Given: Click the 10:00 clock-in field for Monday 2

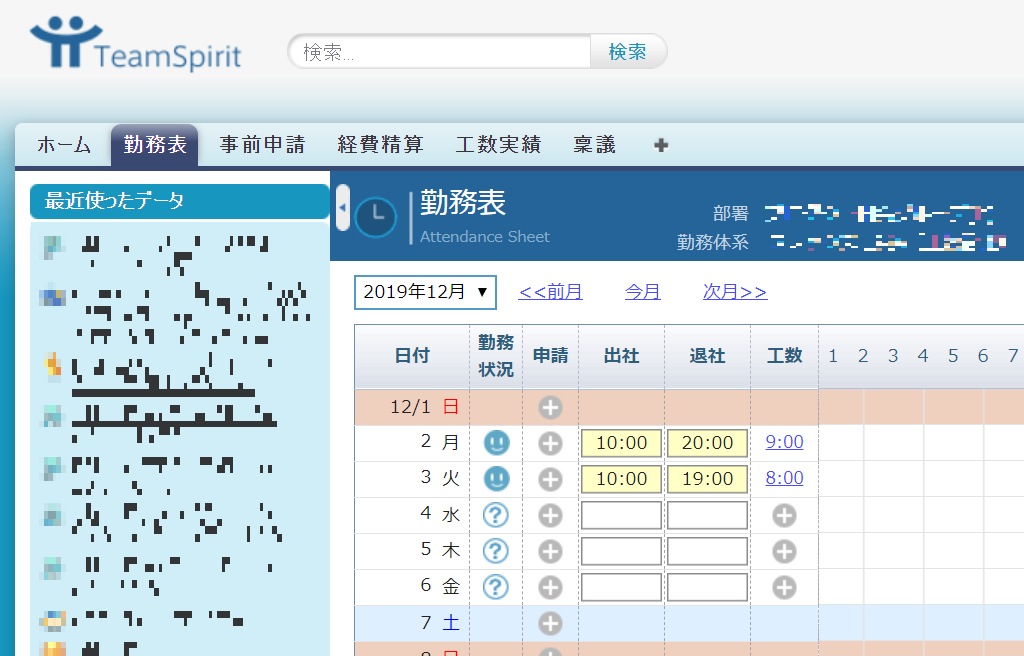Looking at the screenshot, I should pyautogui.click(x=621, y=443).
